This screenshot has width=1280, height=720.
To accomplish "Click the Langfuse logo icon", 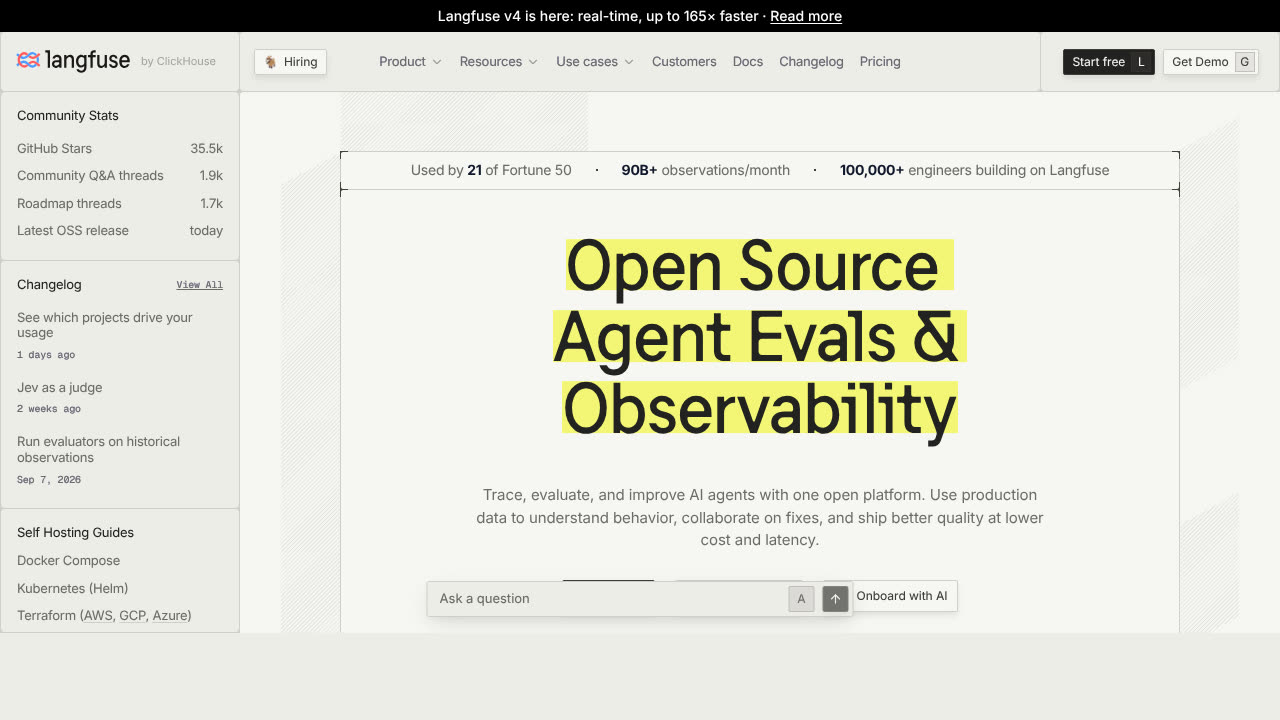I will click(x=28, y=61).
